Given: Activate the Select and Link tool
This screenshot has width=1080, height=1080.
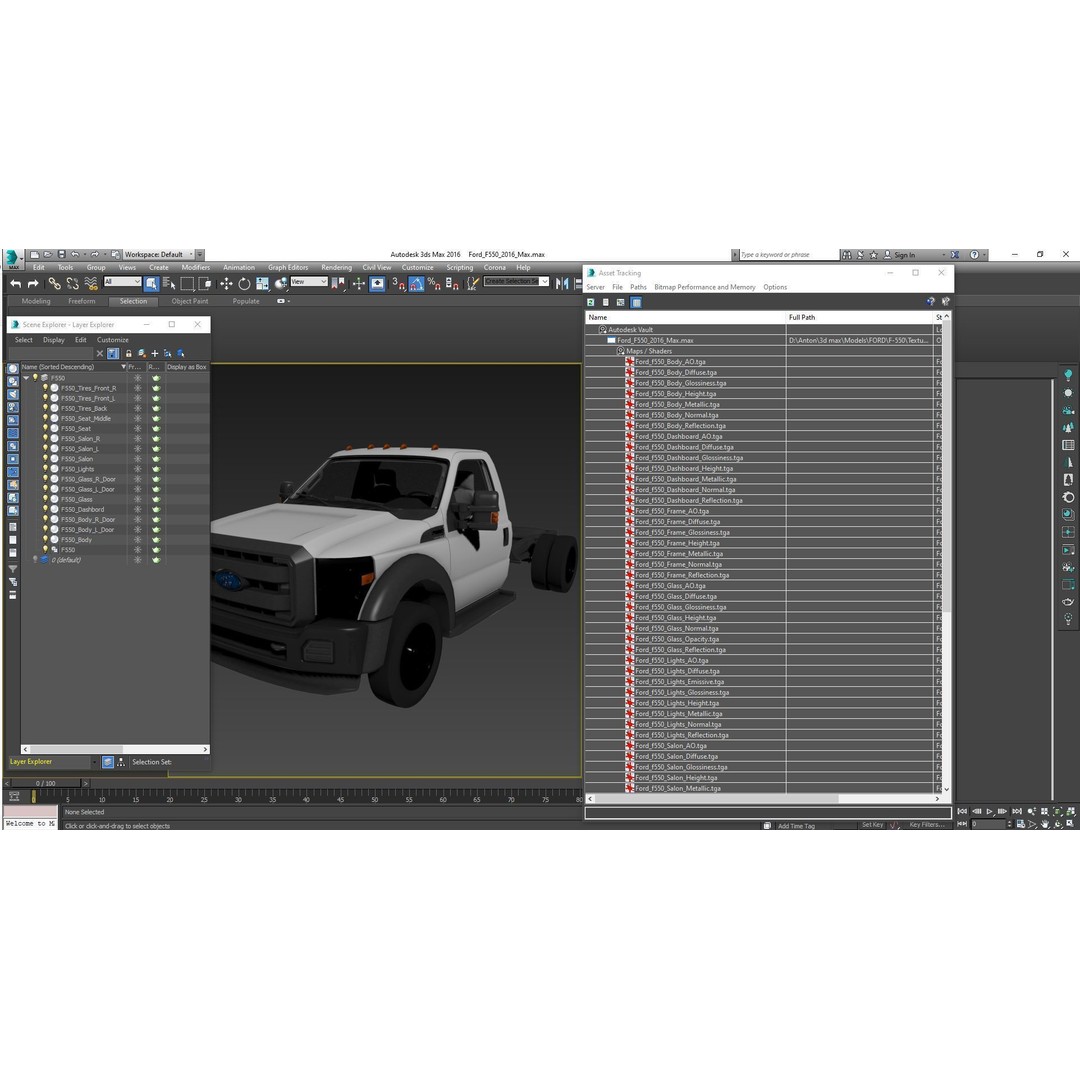Looking at the screenshot, I should (x=54, y=284).
